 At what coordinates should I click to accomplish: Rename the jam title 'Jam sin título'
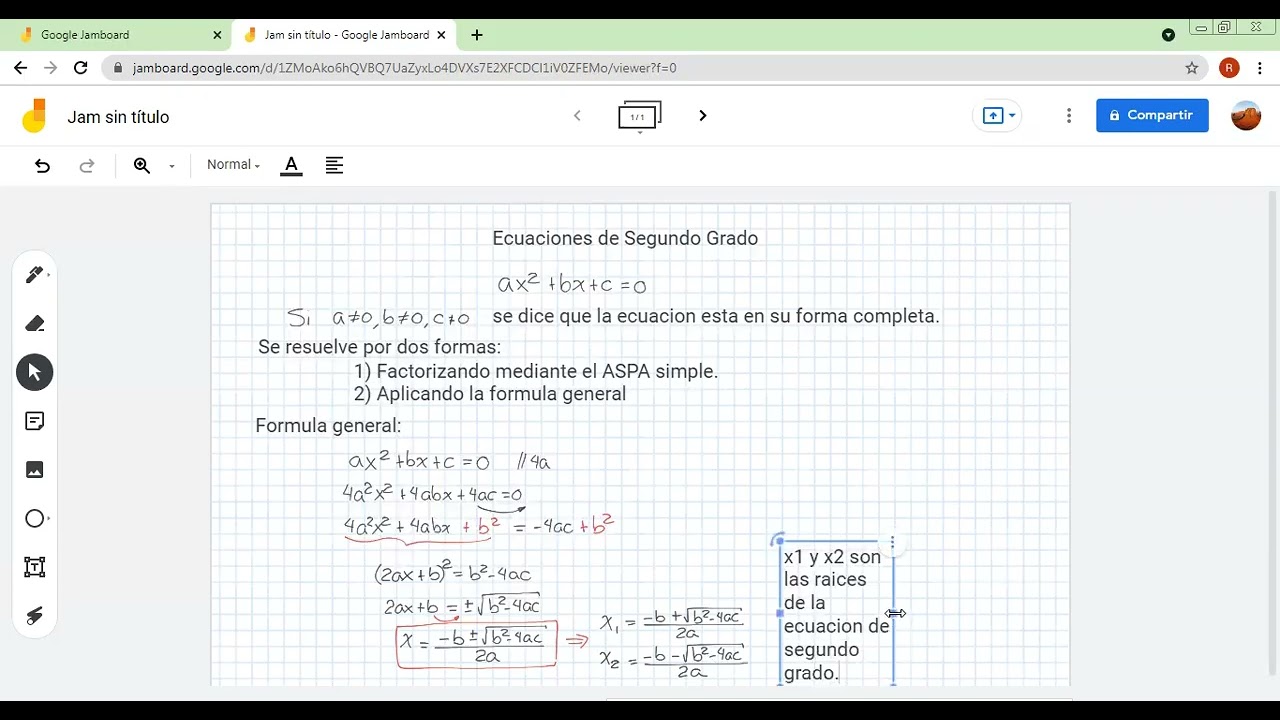(118, 117)
